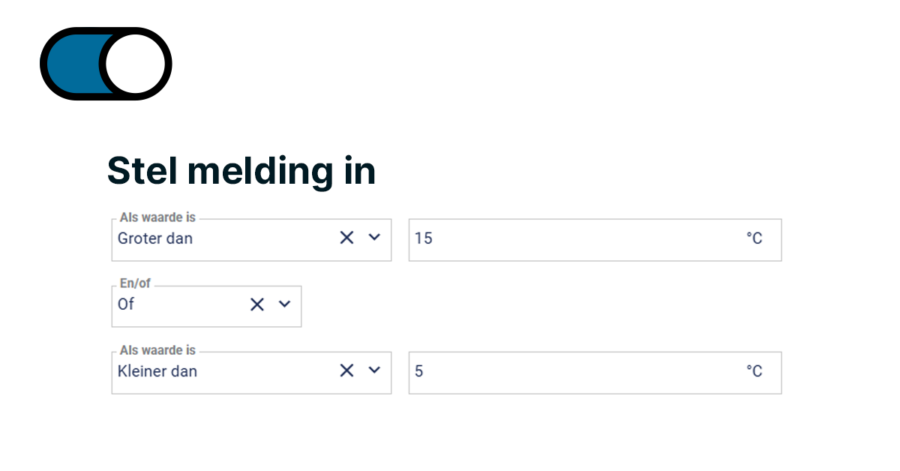Focus the value field containing 5
900x471 pixels.
point(595,373)
